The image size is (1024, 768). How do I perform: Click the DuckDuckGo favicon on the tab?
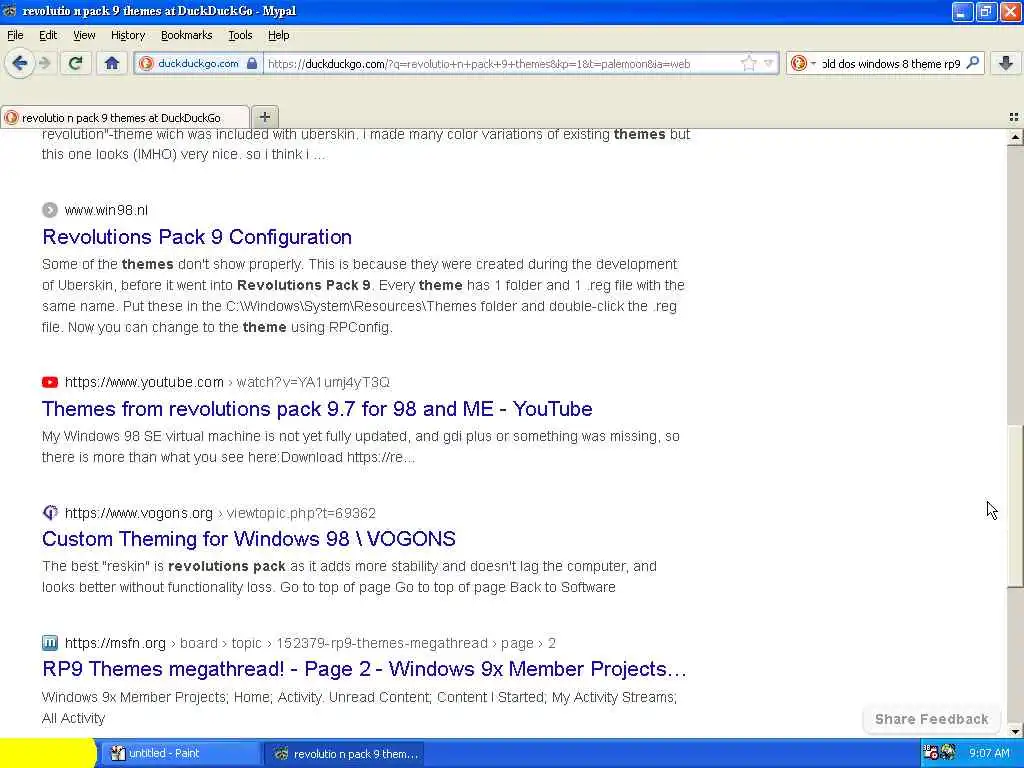point(11,118)
